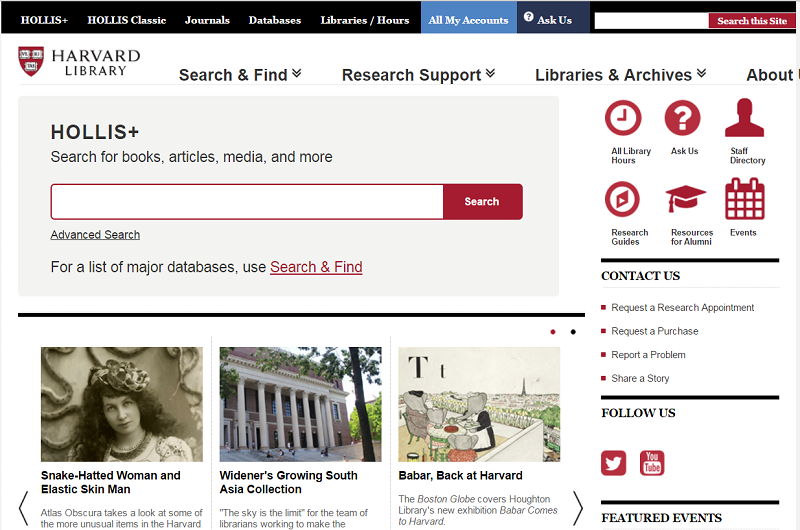Screen dimensions: 800x530
Task: Open Share a Story link
Action: pyautogui.click(x=640, y=378)
